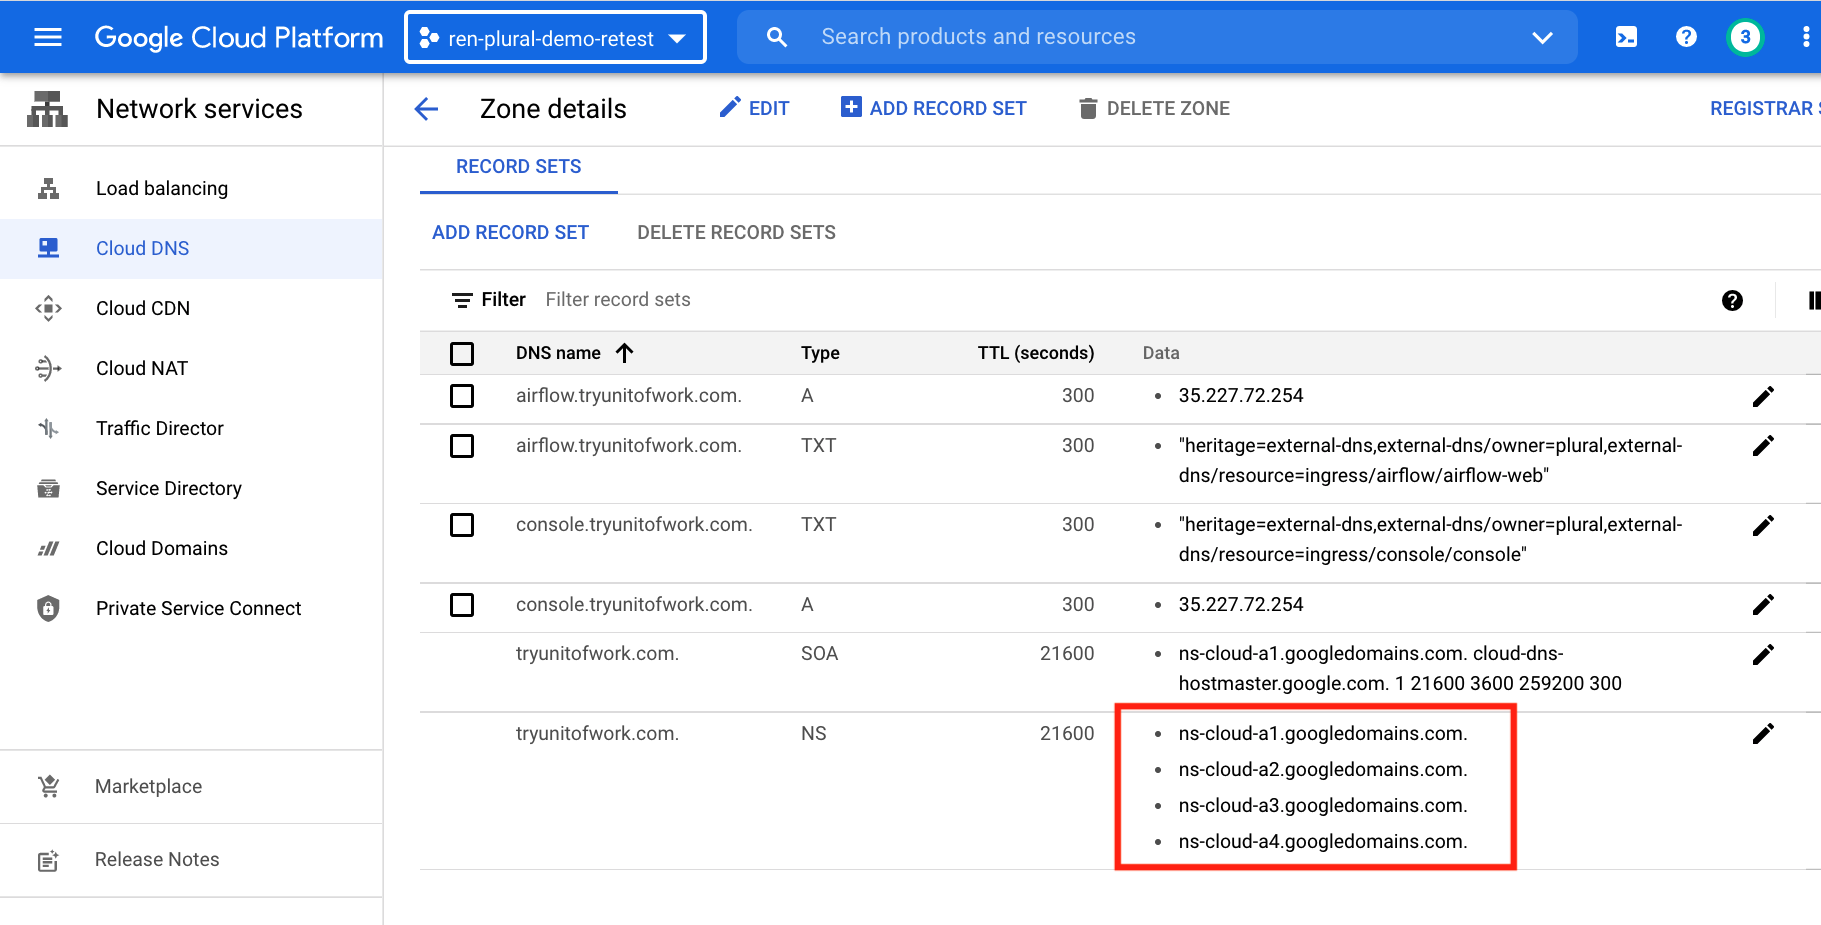
Task: Toggle the select-all header checkbox
Action: coord(462,354)
